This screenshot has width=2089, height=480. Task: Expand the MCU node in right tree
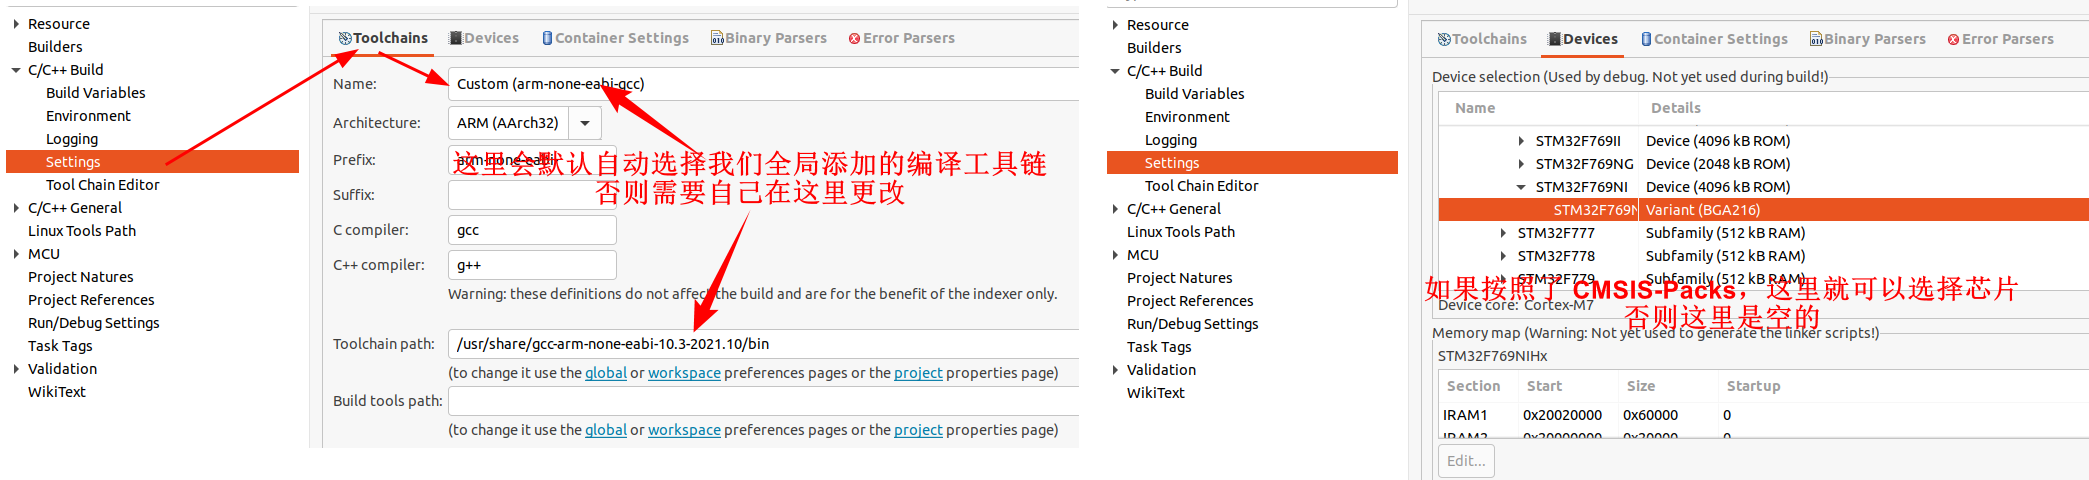point(1115,255)
